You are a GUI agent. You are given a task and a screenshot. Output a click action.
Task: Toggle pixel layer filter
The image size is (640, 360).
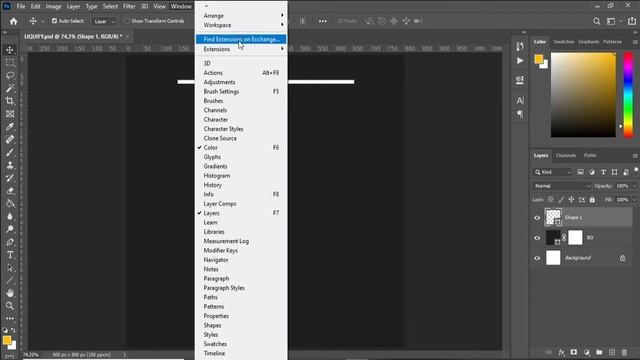pyautogui.click(x=580, y=172)
